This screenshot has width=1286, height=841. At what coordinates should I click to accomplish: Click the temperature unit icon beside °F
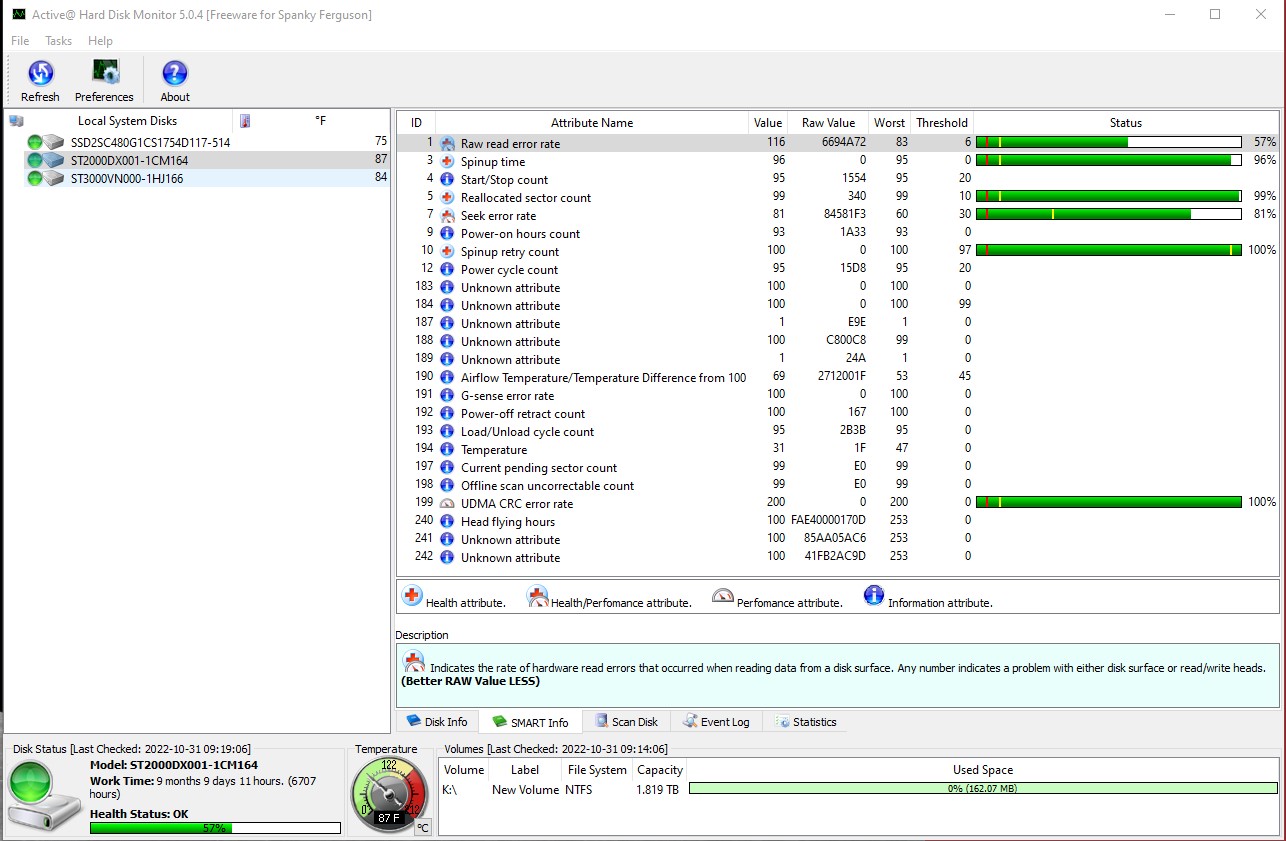(x=245, y=121)
